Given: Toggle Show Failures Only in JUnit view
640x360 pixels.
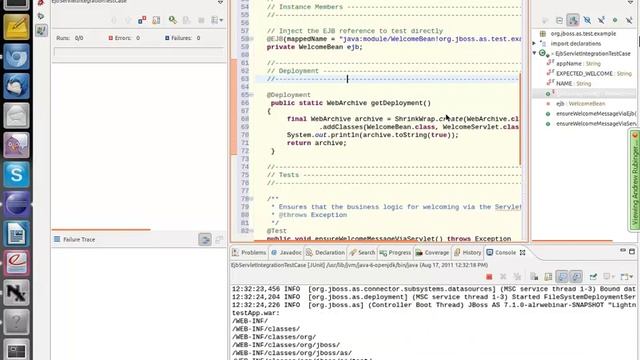Looking at the screenshot, I should [142, 20].
